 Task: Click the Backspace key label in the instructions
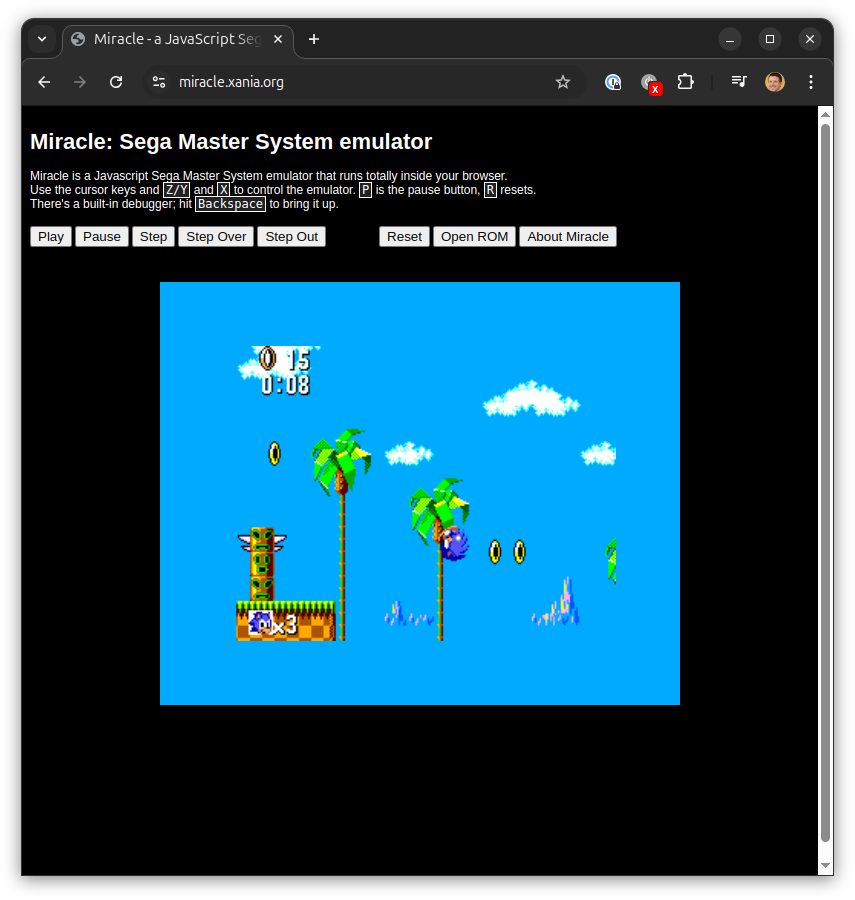230,204
